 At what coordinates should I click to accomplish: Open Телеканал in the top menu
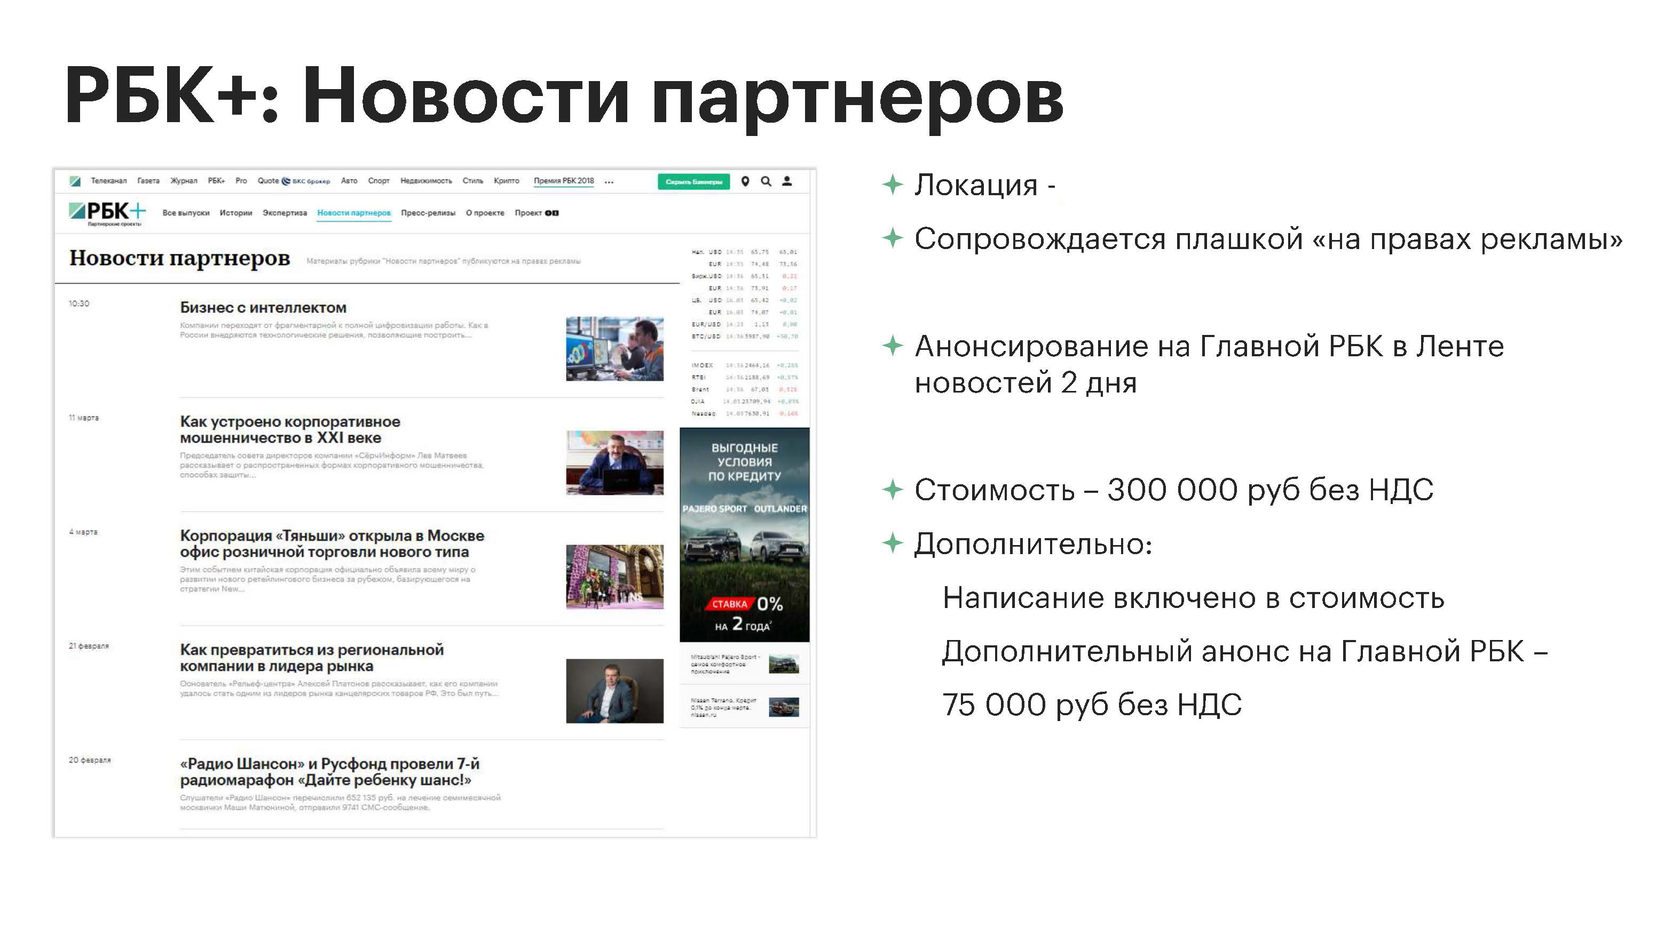(x=109, y=181)
